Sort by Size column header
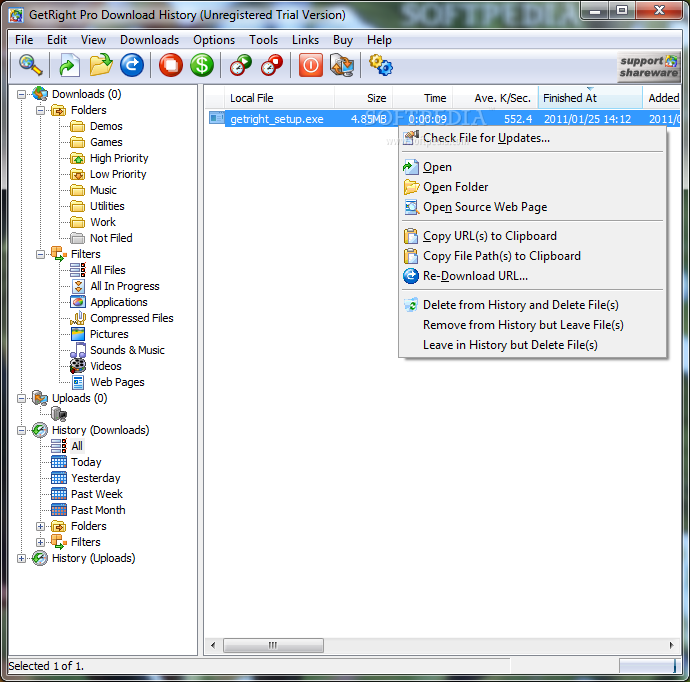Screen dimensions: 690x682 click(363, 98)
